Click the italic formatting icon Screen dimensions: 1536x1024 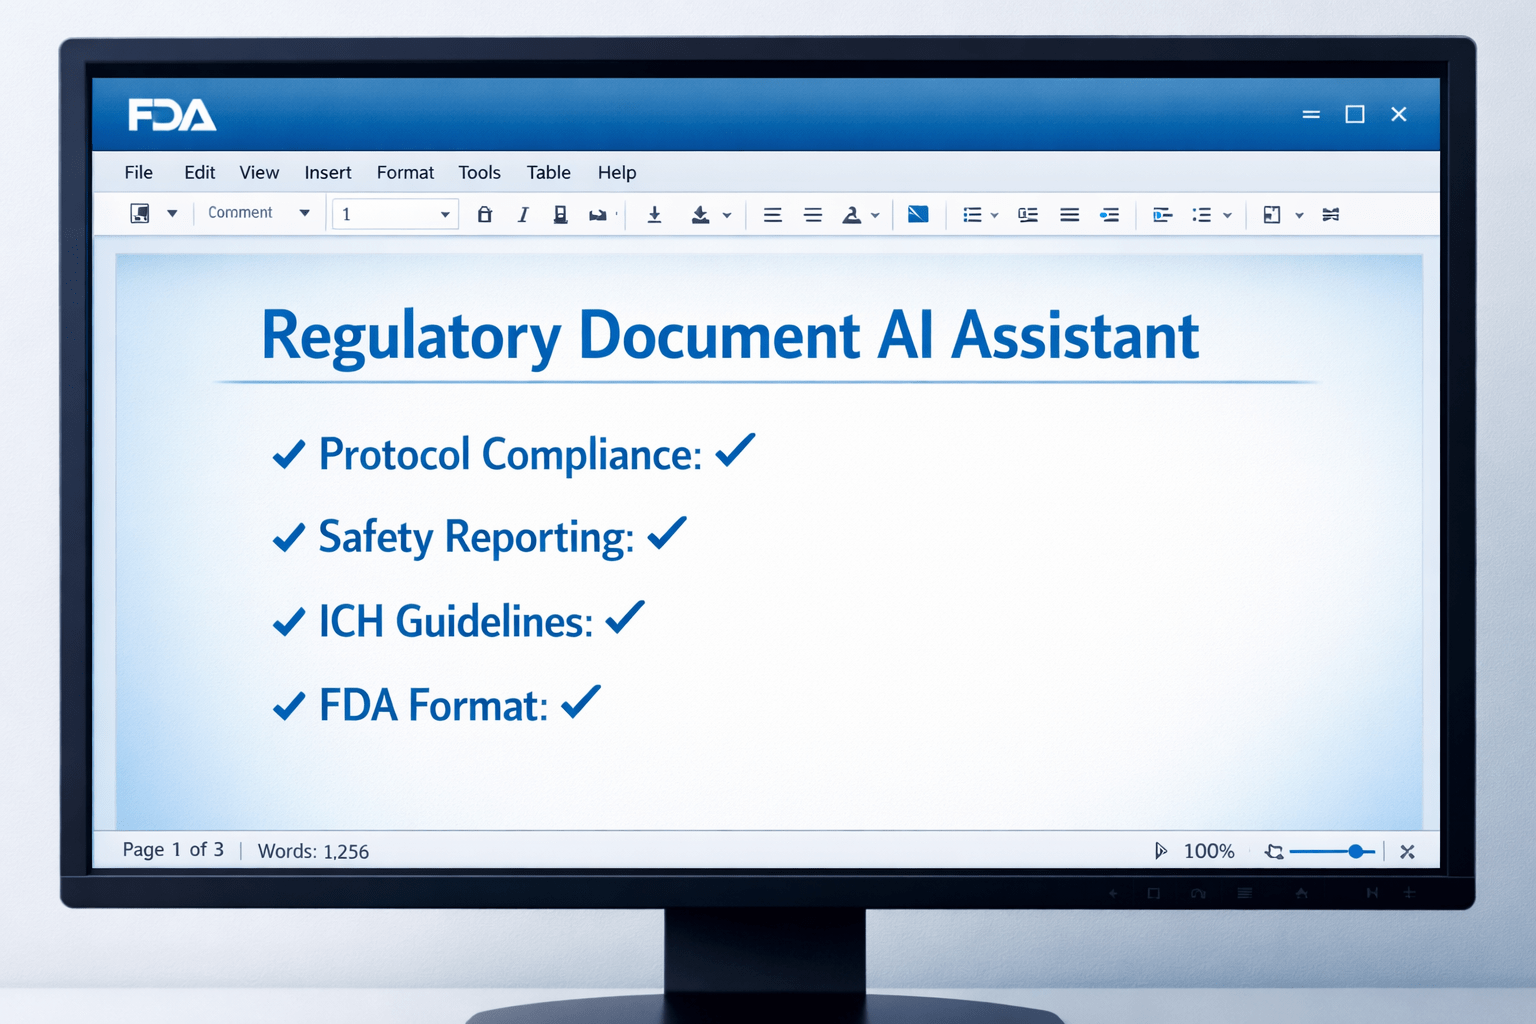click(x=523, y=215)
